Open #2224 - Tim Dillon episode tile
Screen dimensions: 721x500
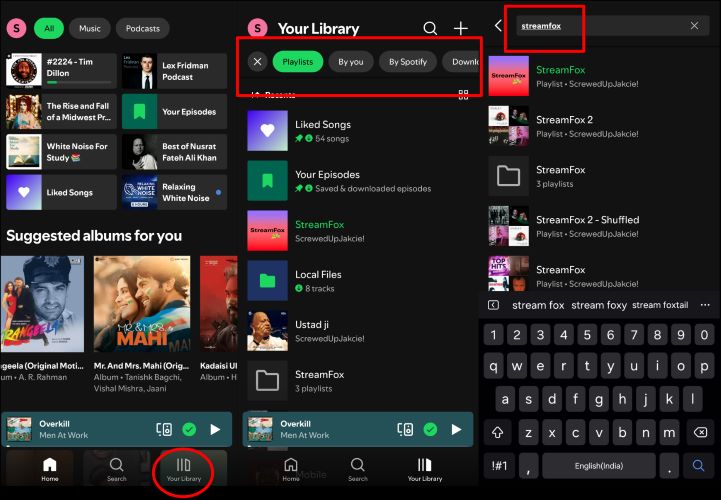click(x=61, y=70)
